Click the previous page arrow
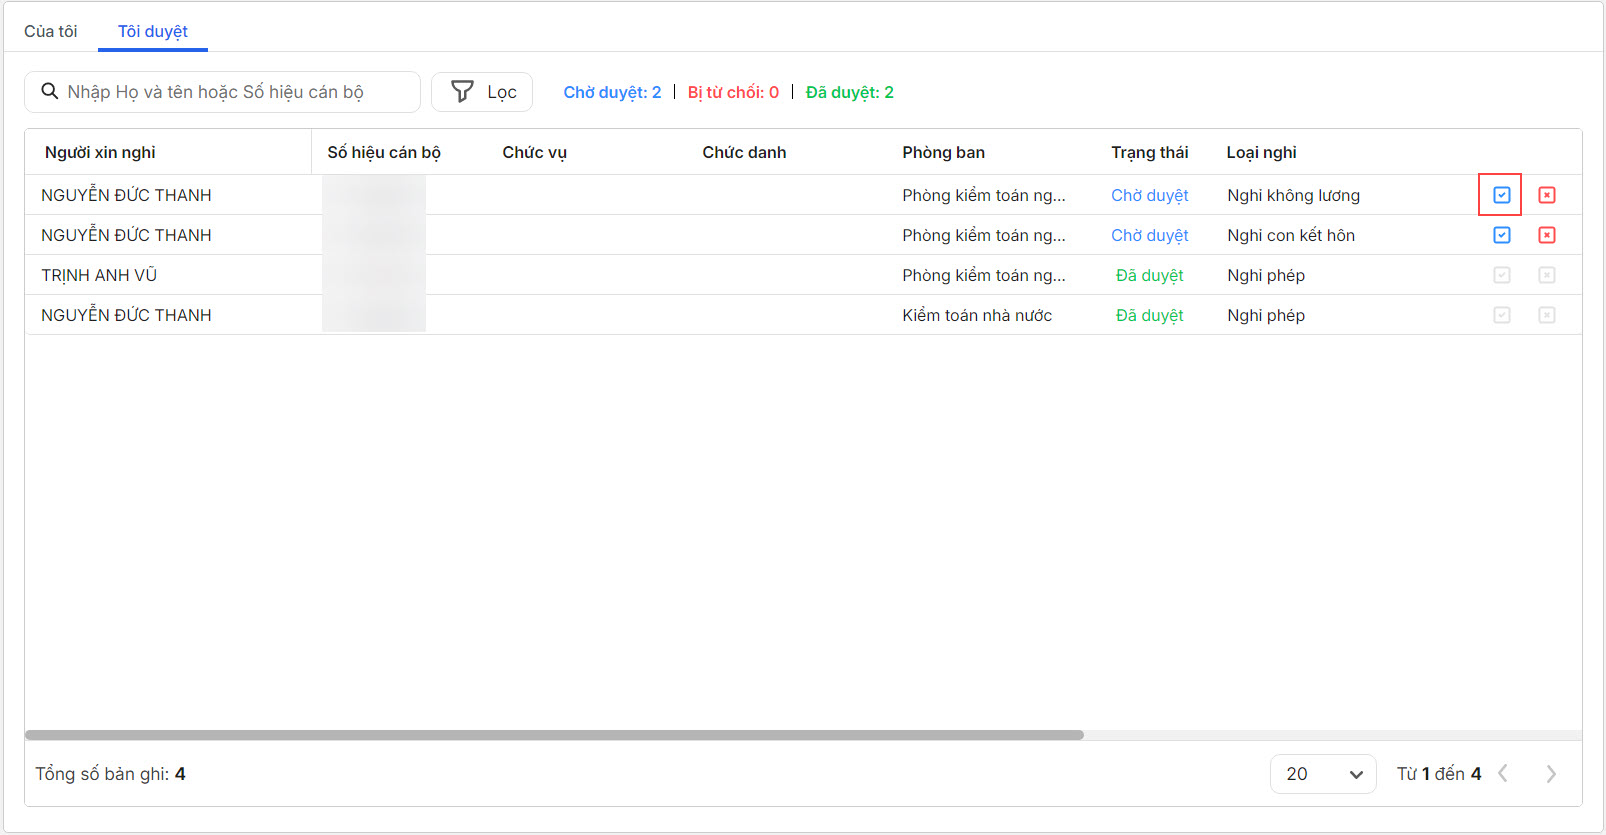This screenshot has height=835, width=1606. (1503, 774)
